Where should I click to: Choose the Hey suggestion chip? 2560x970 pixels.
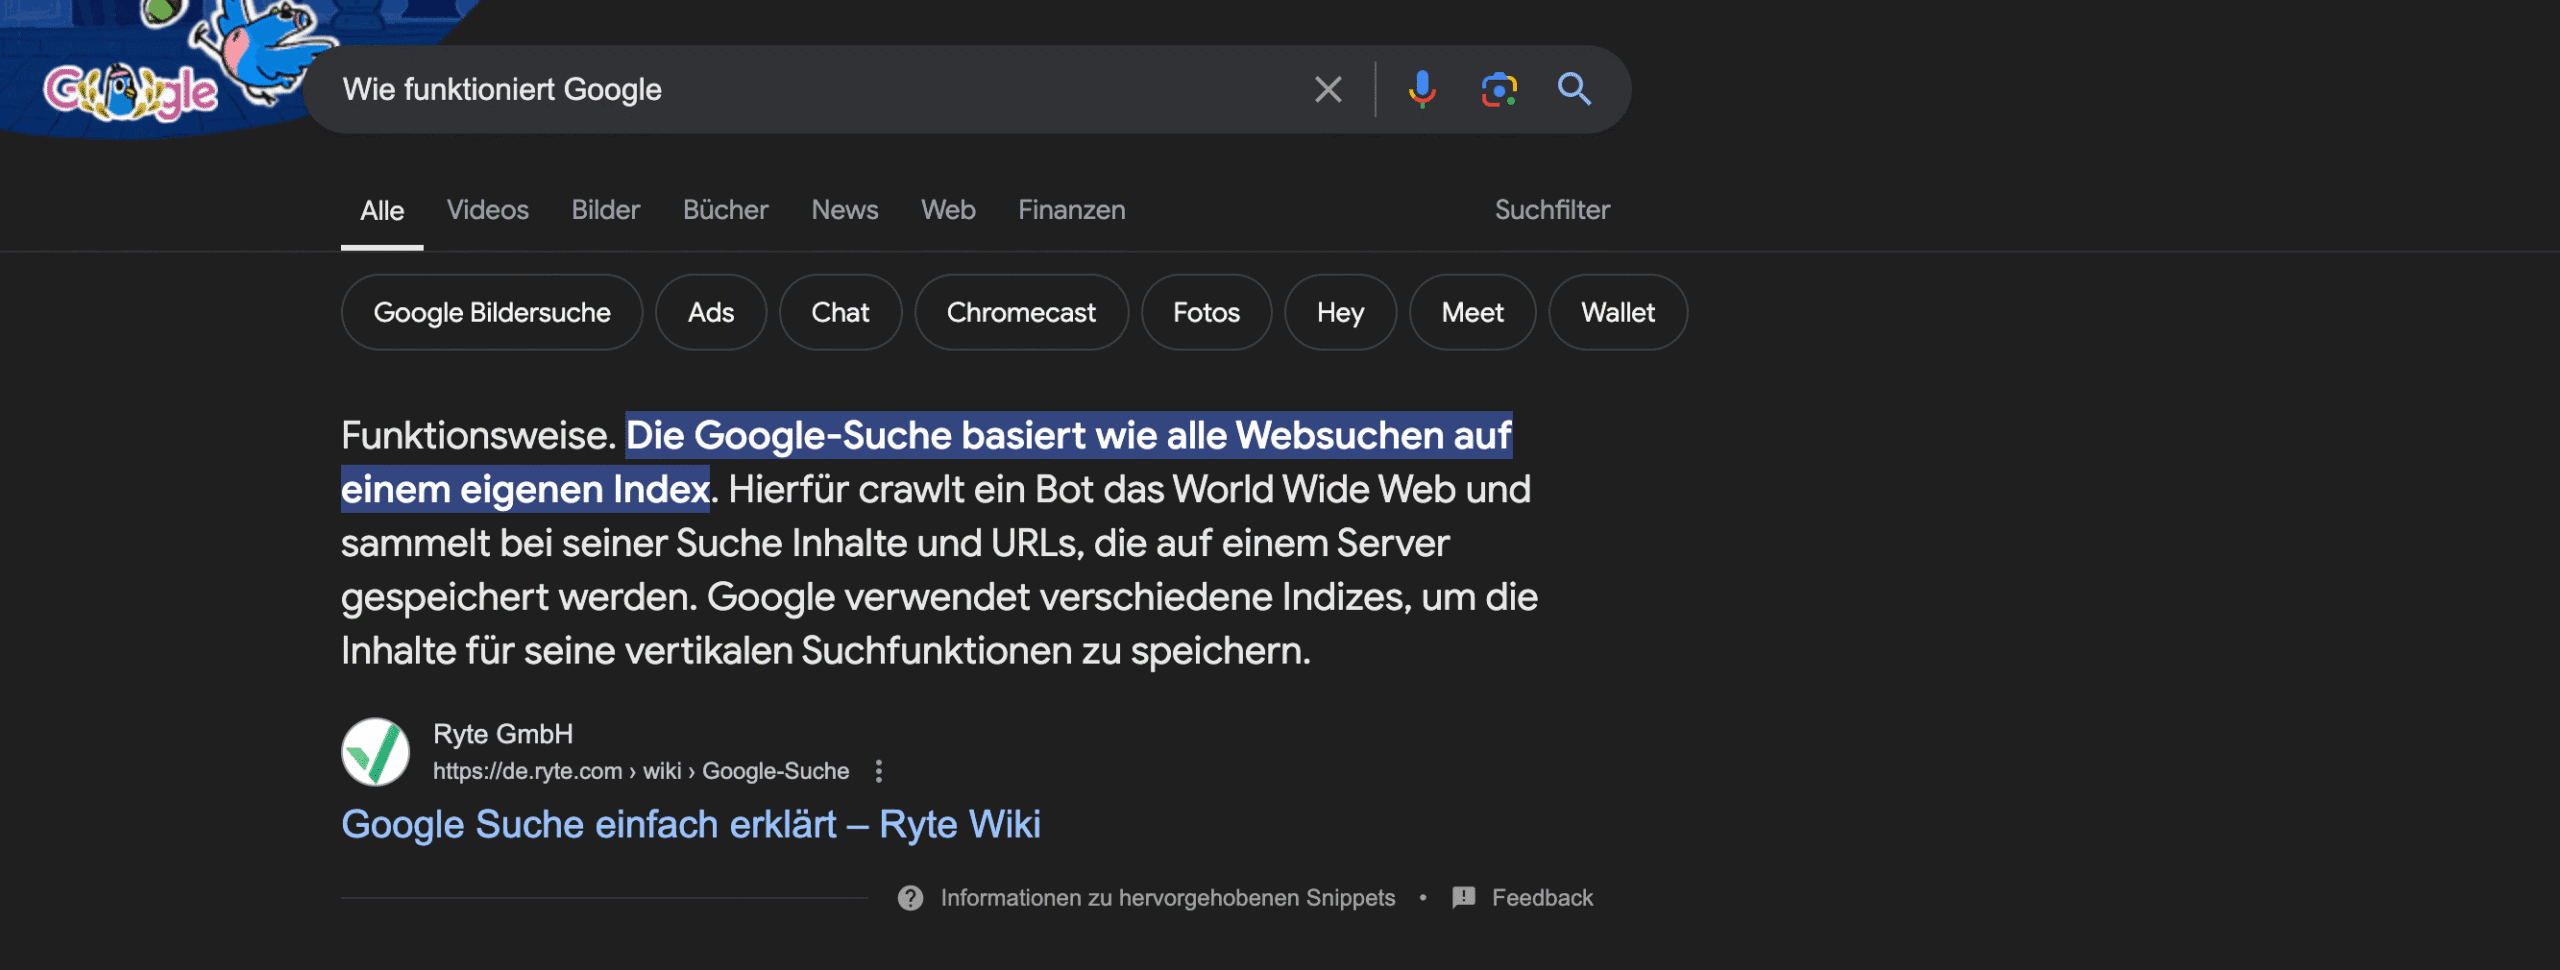click(x=1340, y=313)
